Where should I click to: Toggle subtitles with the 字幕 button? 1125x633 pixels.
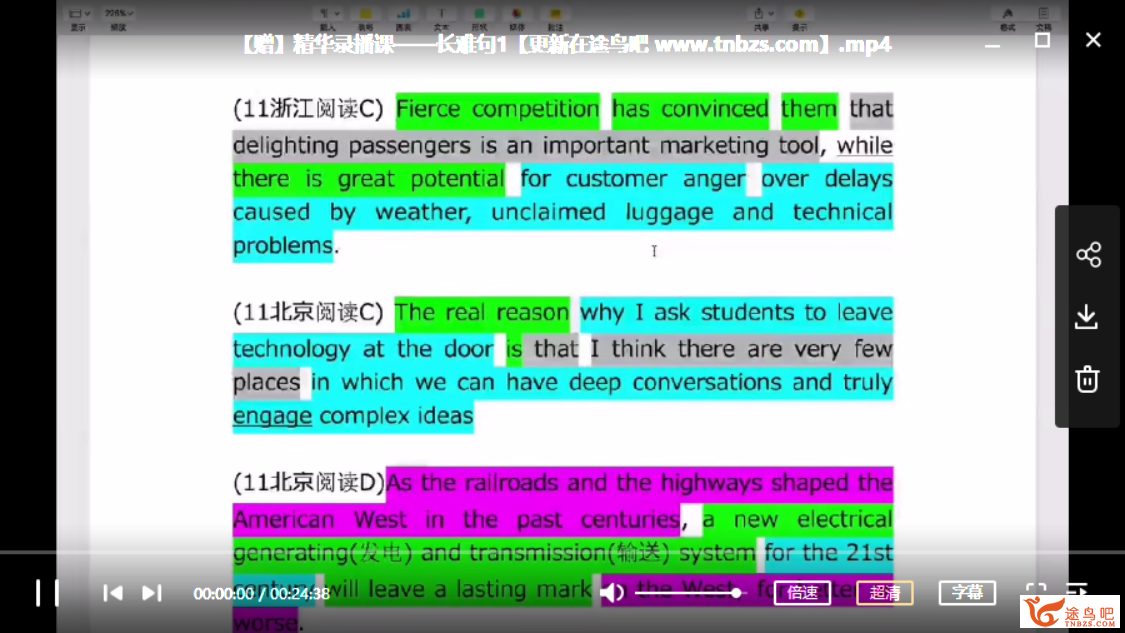pyautogui.click(x=967, y=593)
